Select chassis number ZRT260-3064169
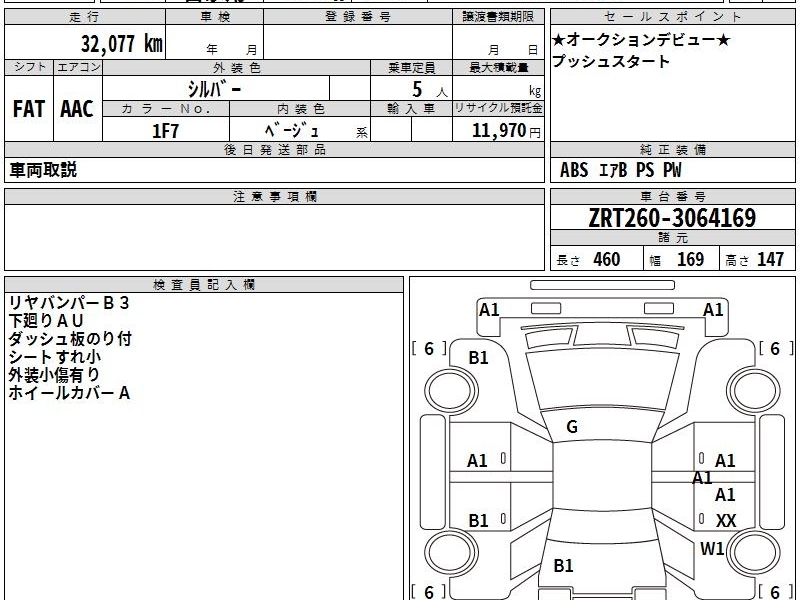This screenshot has height=600, width=800. tap(672, 218)
